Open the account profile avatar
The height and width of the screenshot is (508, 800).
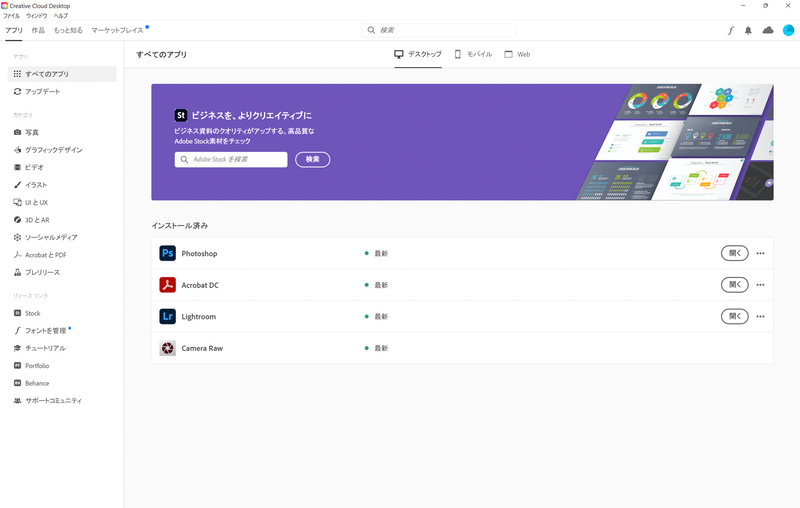pyautogui.click(x=788, y=31)
